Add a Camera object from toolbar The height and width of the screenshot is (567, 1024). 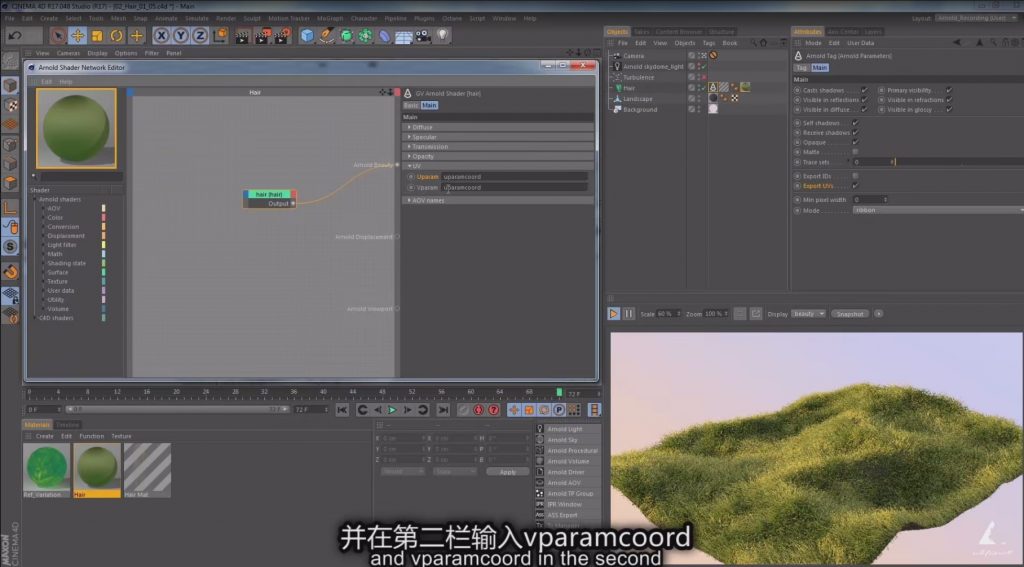point(423,36)
